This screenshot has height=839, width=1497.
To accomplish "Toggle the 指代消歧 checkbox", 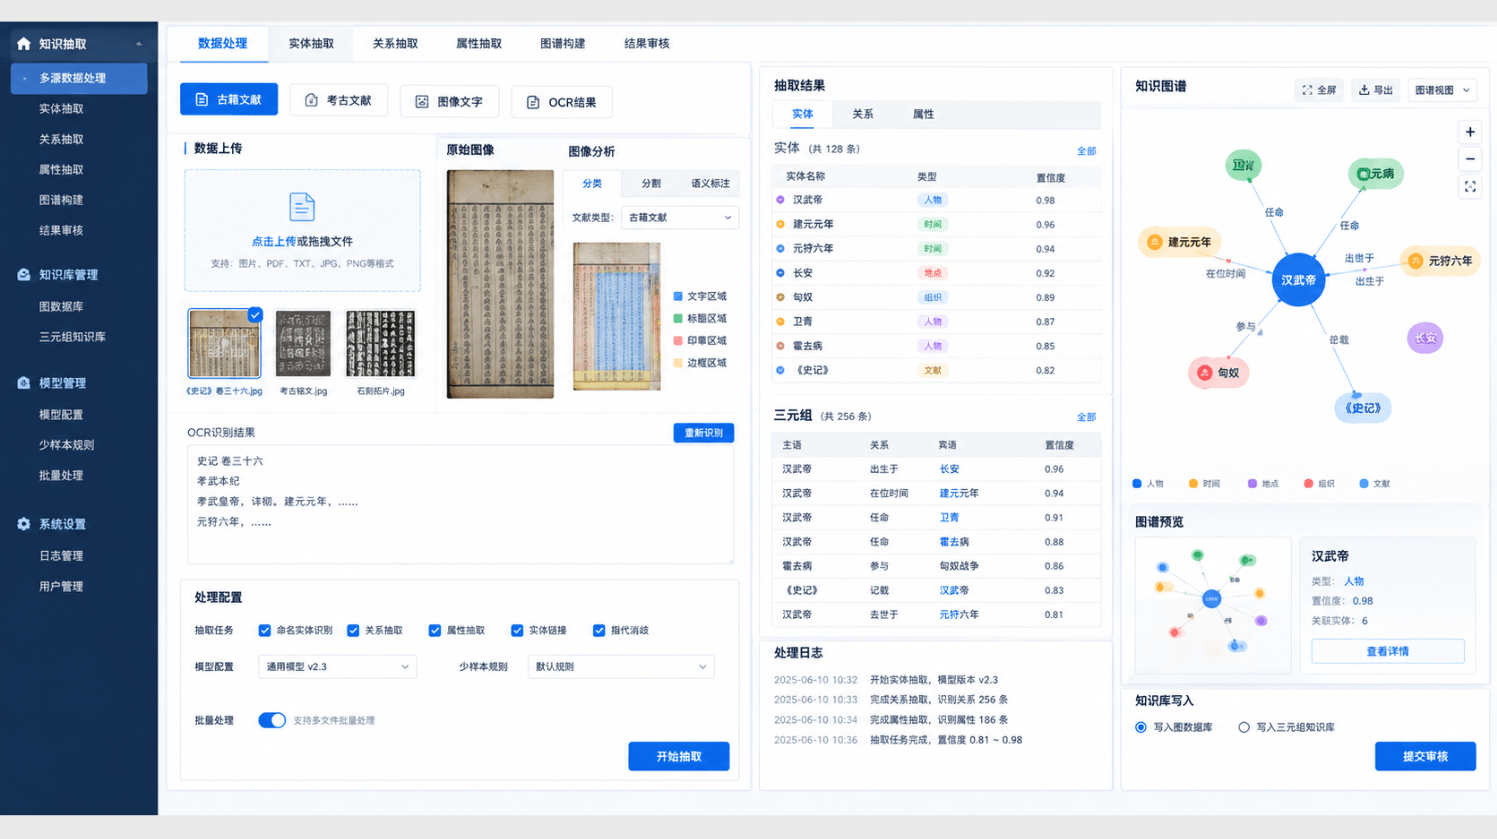I will [599, 631].
